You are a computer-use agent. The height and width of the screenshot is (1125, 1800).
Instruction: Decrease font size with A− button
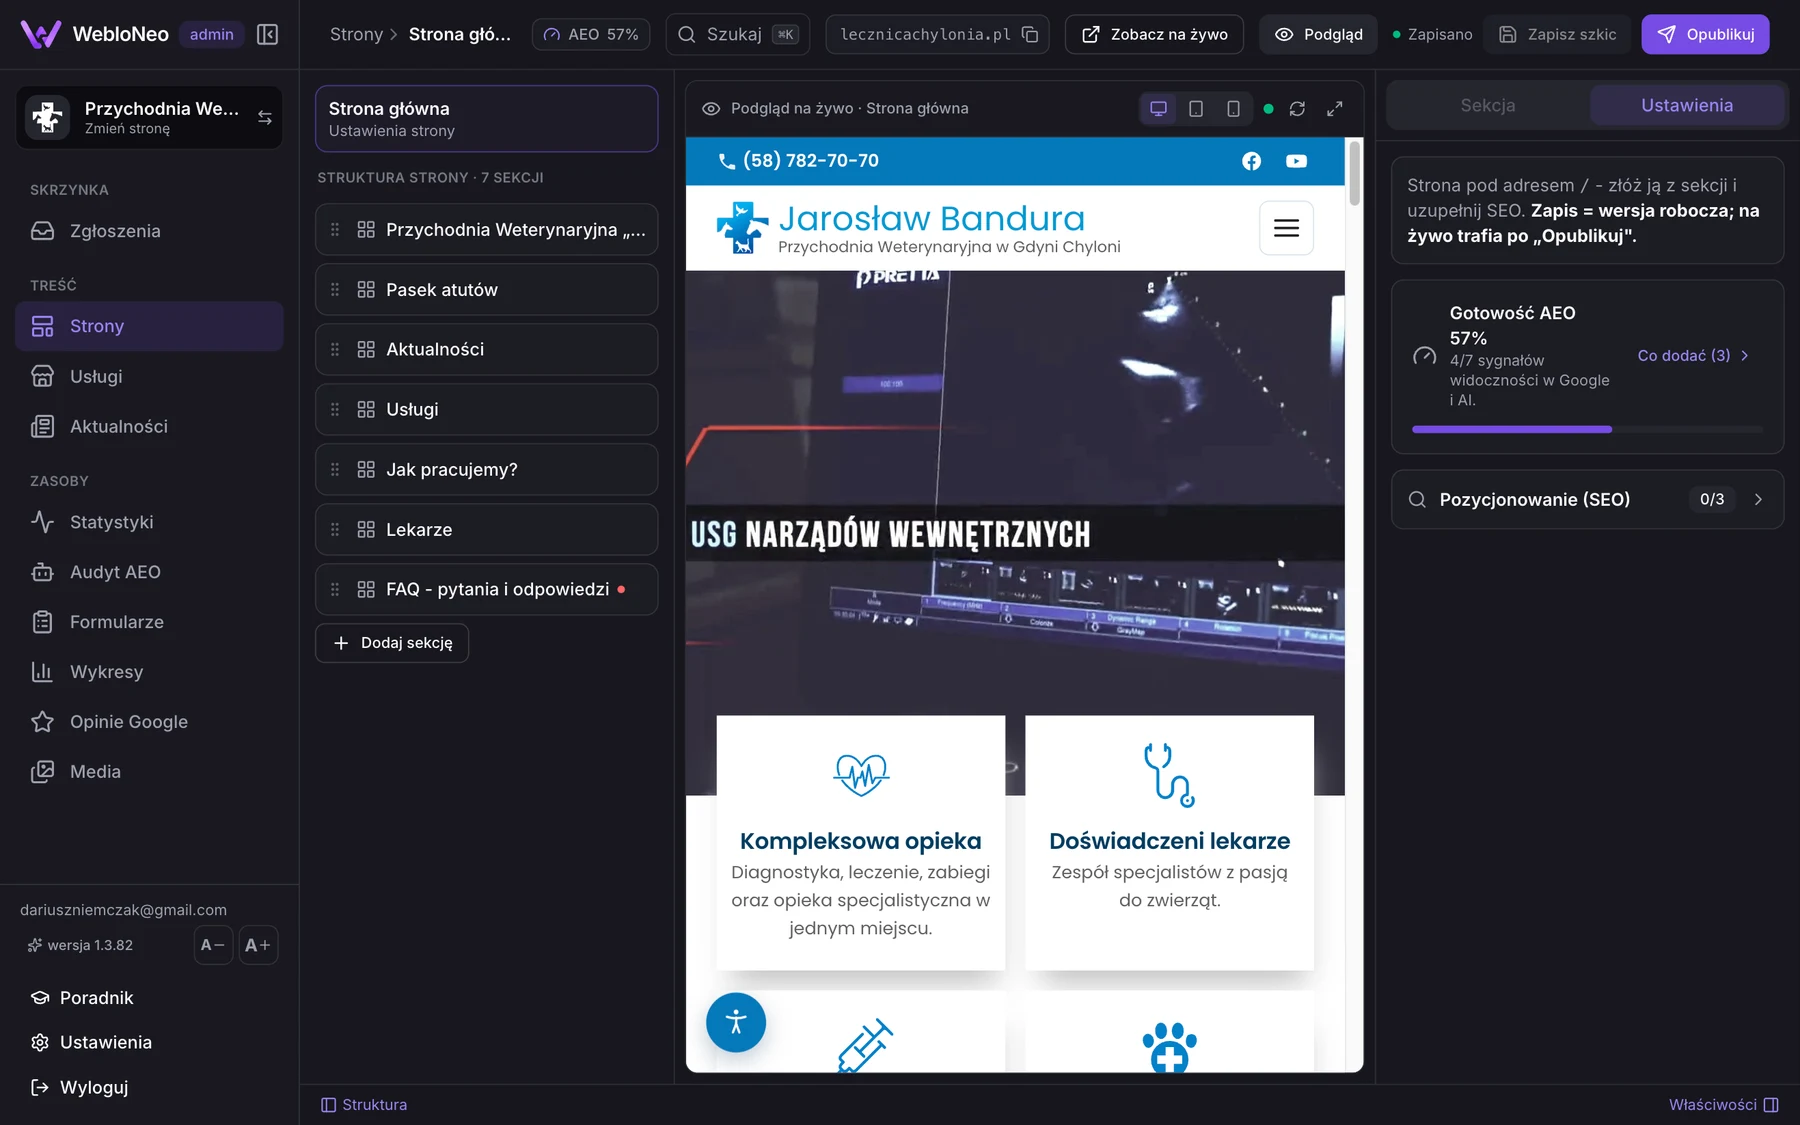coord(213,945)
